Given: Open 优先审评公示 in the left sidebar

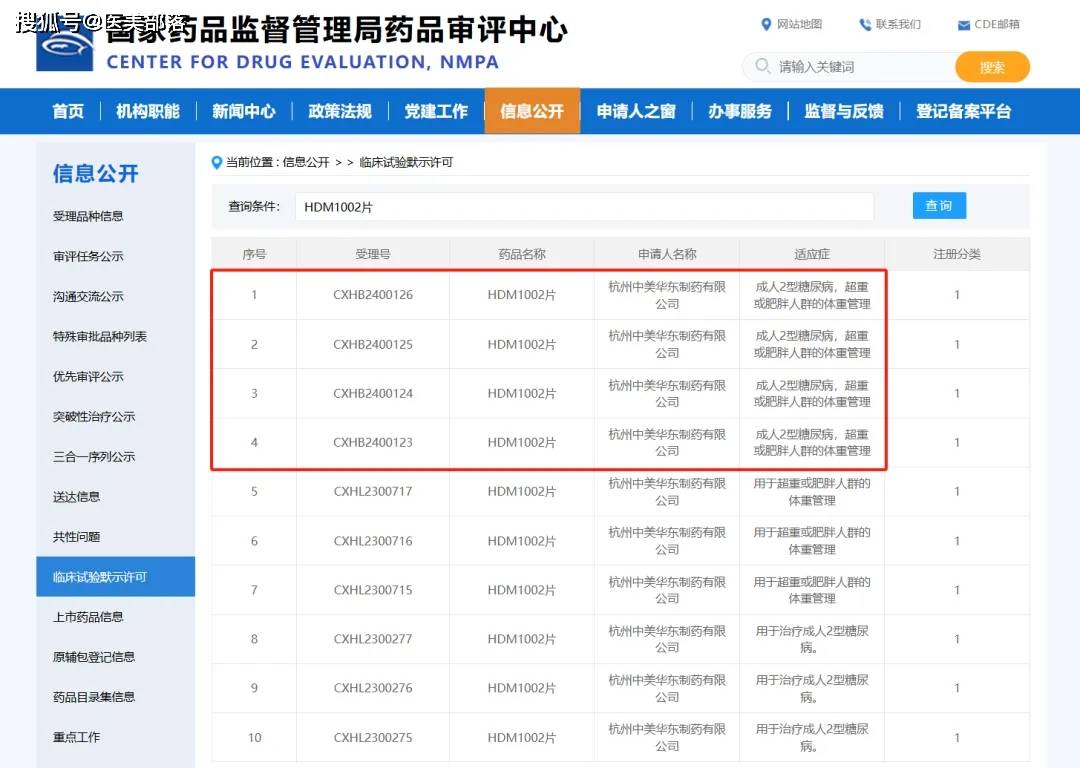Looking at the screenshot, I should tap(88, 377).
